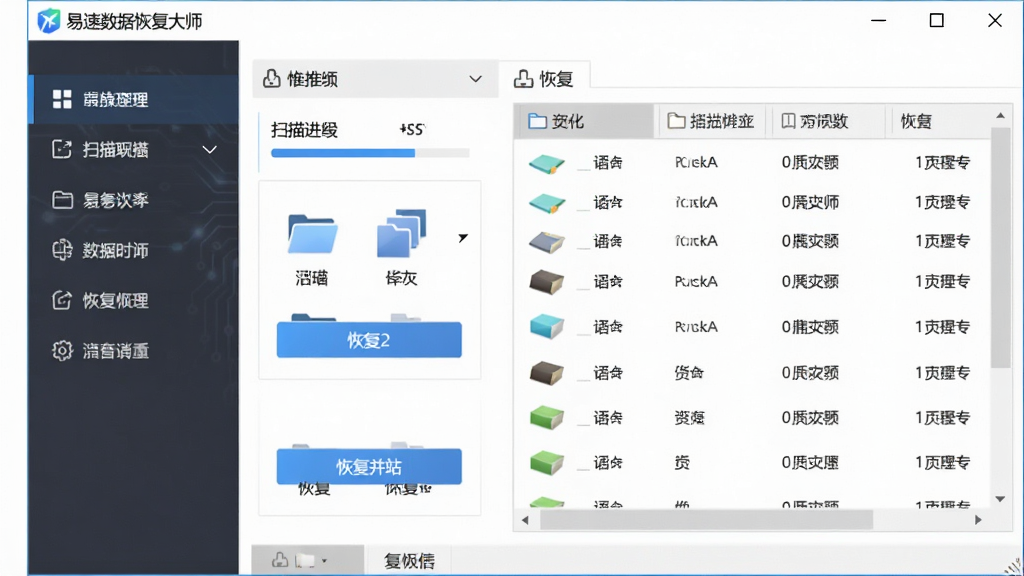Click the vertical scrollbar thumb of the table
The height and width of the screenshot is (576, 1024).
(1000, 248)
